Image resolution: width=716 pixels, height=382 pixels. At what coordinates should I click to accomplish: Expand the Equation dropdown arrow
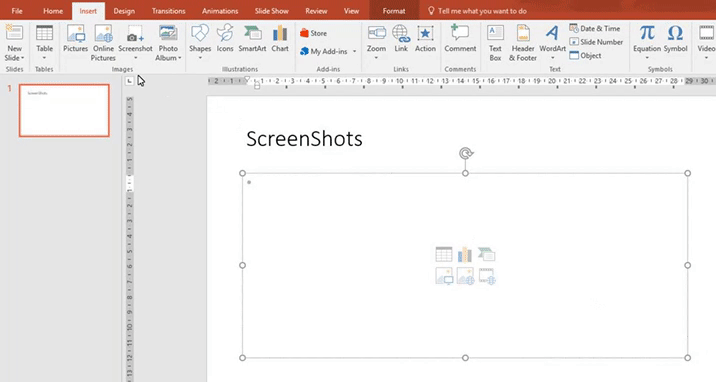pyautogui.click(x=647, y=58)
